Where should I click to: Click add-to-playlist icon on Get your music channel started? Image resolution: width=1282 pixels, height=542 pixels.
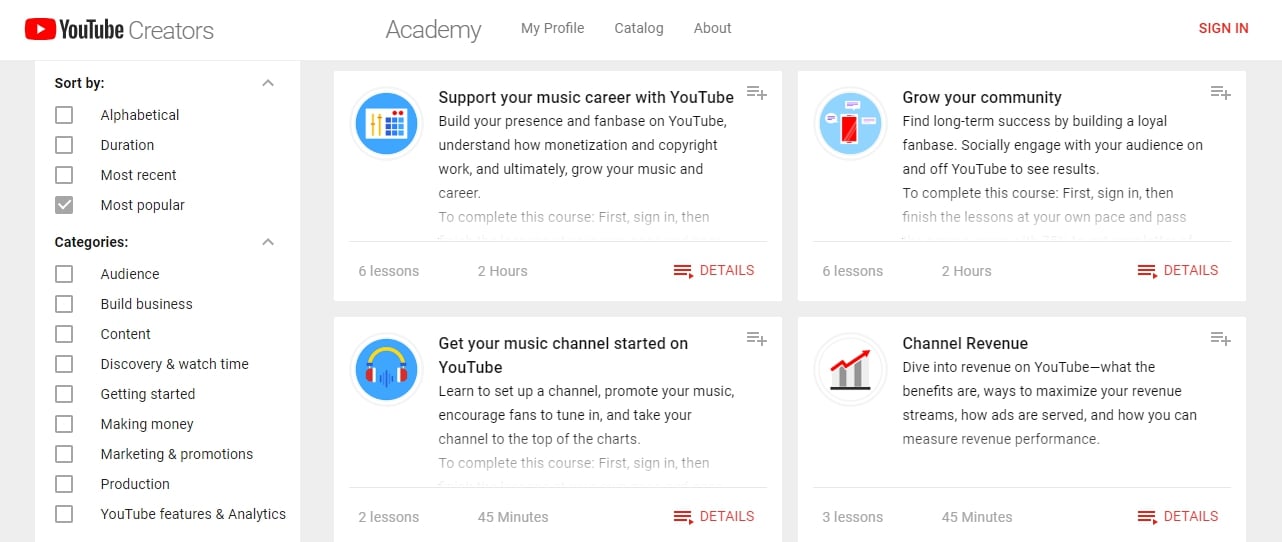(756, 339)
